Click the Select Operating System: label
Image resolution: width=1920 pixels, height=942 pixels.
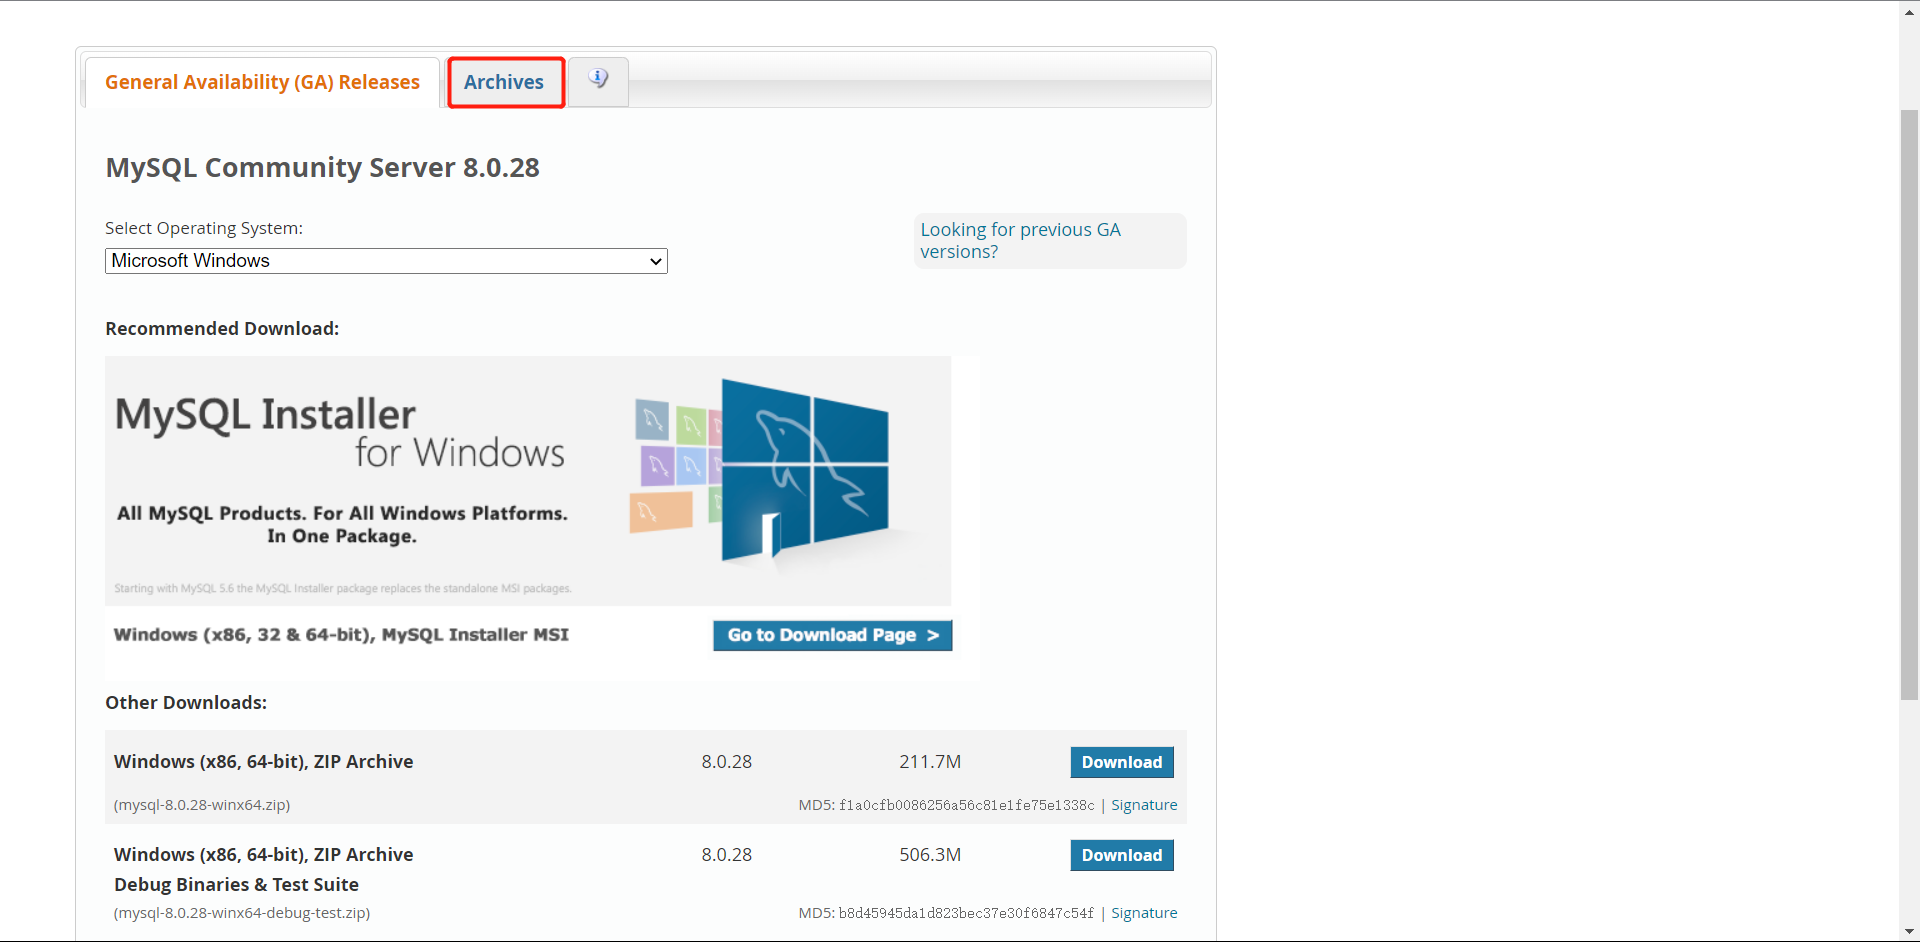tap(204, 228)
